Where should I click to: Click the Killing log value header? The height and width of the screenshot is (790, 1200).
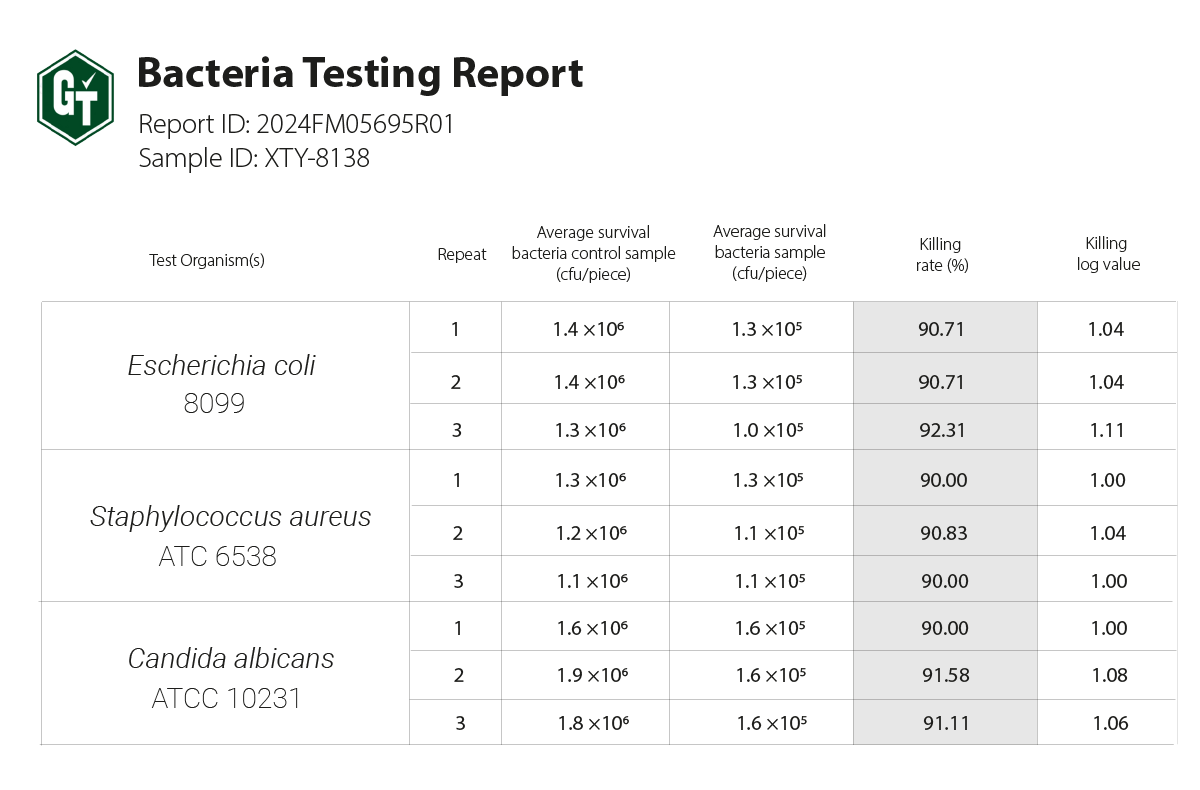pyautogui.click(x=1107, y=254)
